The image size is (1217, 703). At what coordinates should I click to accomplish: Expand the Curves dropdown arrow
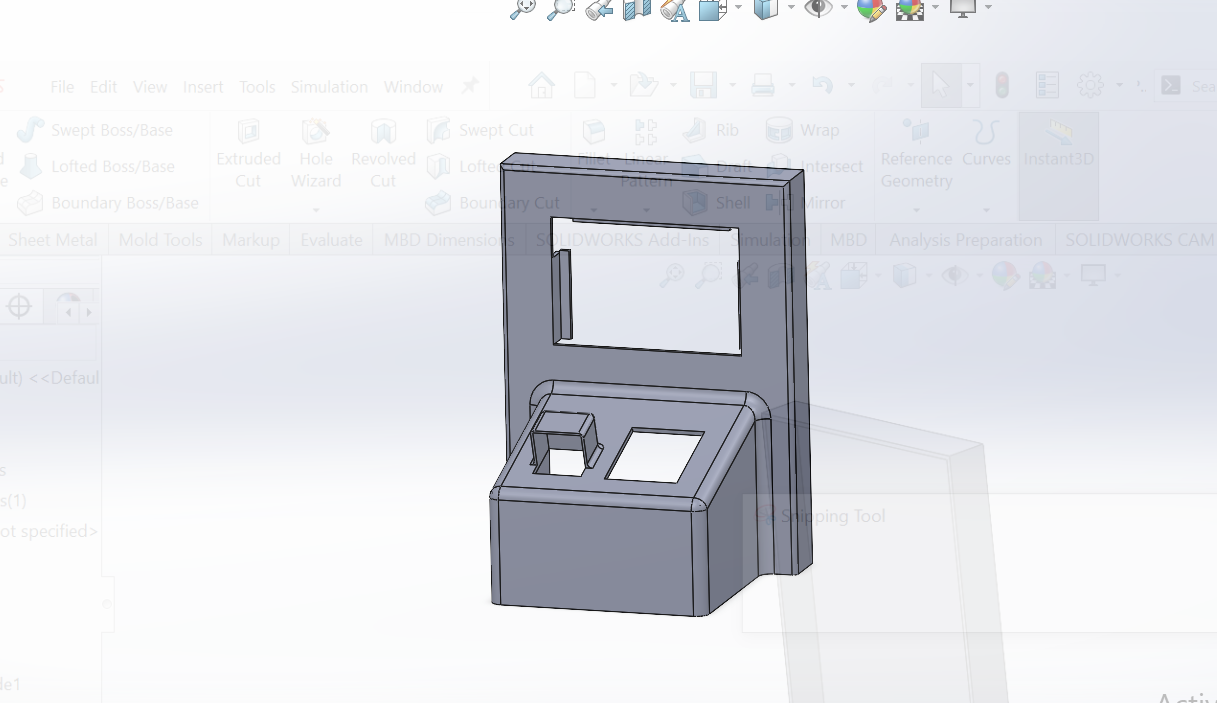click(987, 210)
